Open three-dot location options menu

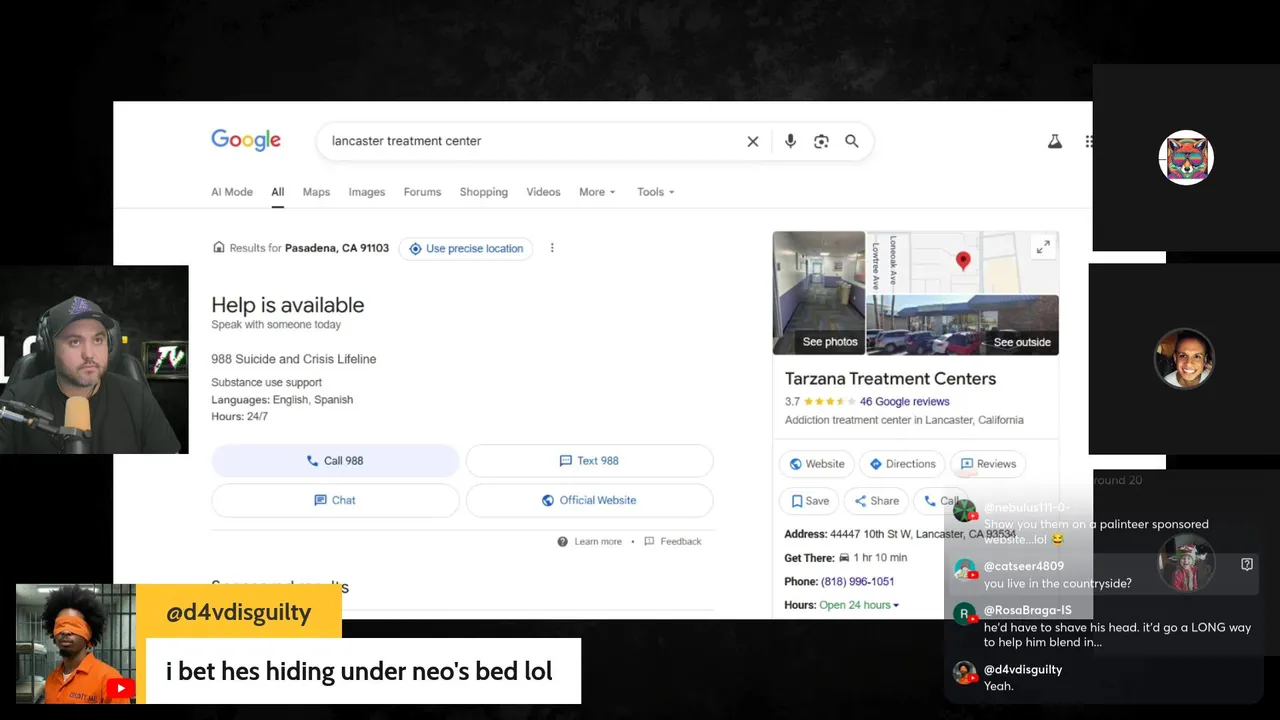(552, 248)
